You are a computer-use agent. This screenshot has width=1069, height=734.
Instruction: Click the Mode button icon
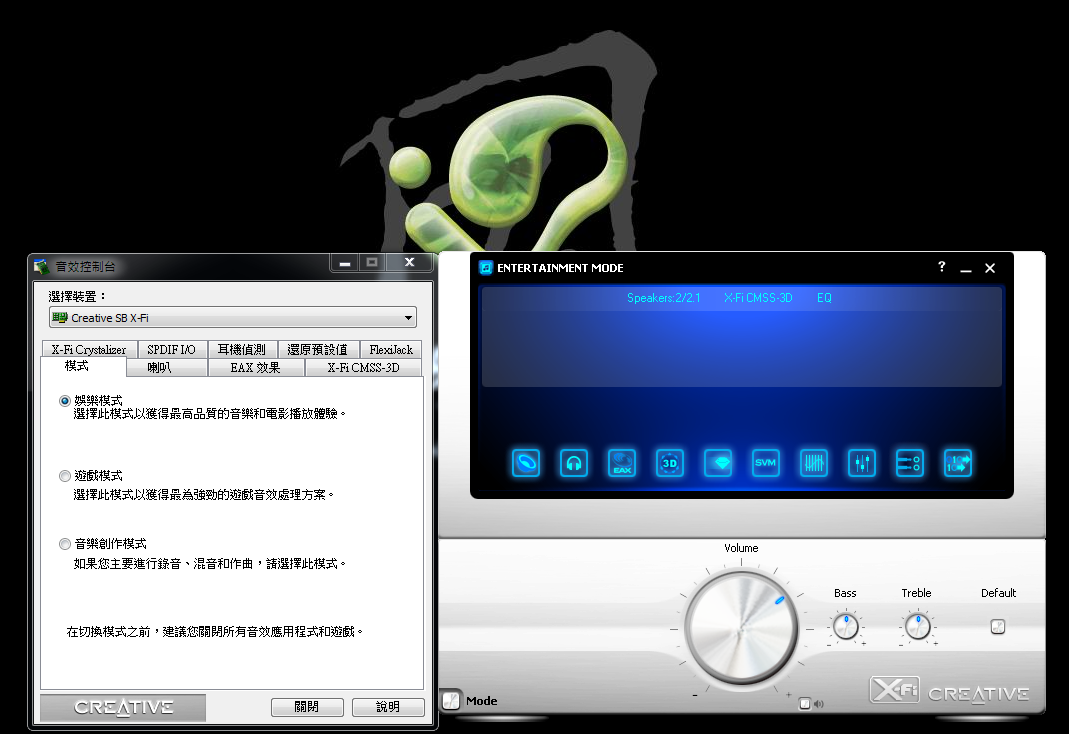click(451, 700)
